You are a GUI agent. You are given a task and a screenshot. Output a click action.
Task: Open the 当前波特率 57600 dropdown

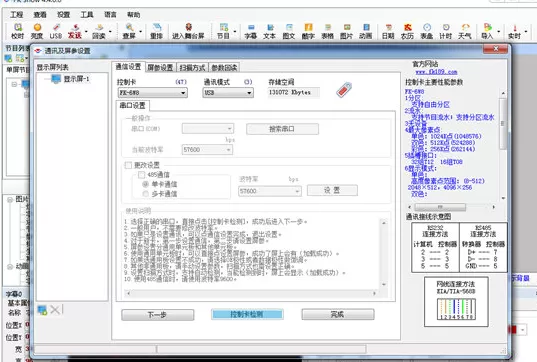click(207, 150)
